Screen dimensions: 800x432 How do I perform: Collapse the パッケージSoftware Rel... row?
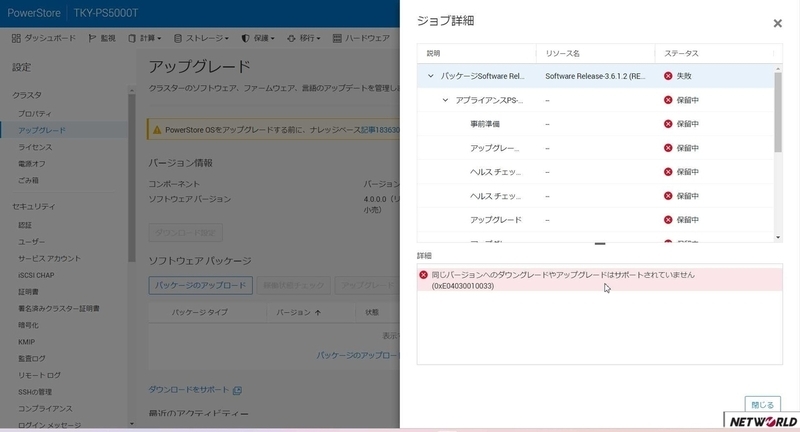(431, 76)
